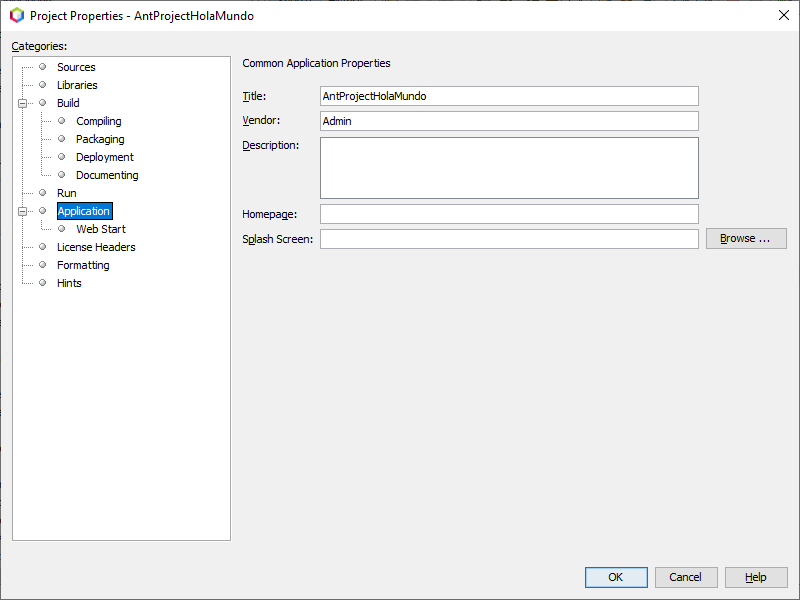Select the Documenting category
This screenshot has height=600, width=800.
click(107, 175)
